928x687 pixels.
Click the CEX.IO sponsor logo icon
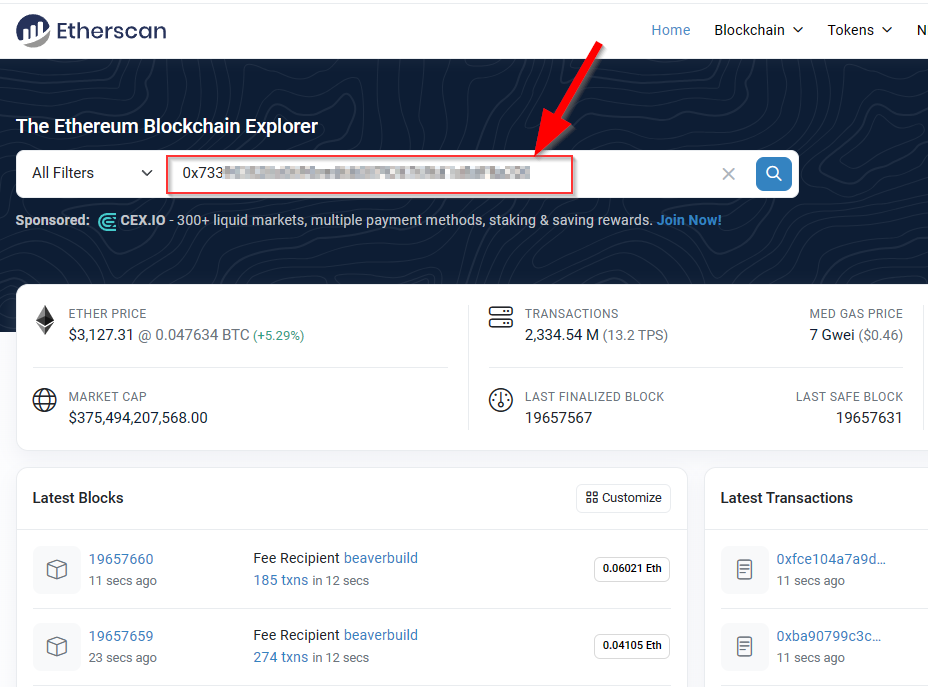[x=107, y=221]
